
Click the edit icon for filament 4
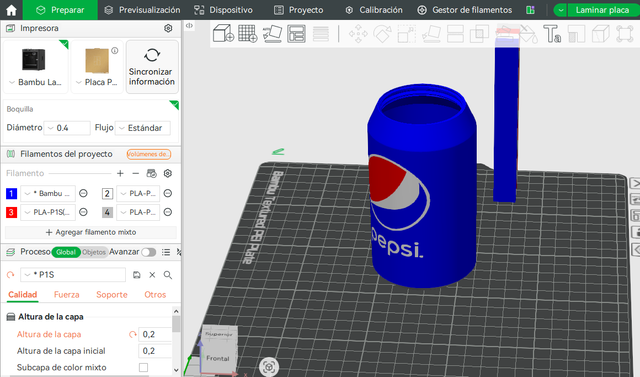coord(167,212)
